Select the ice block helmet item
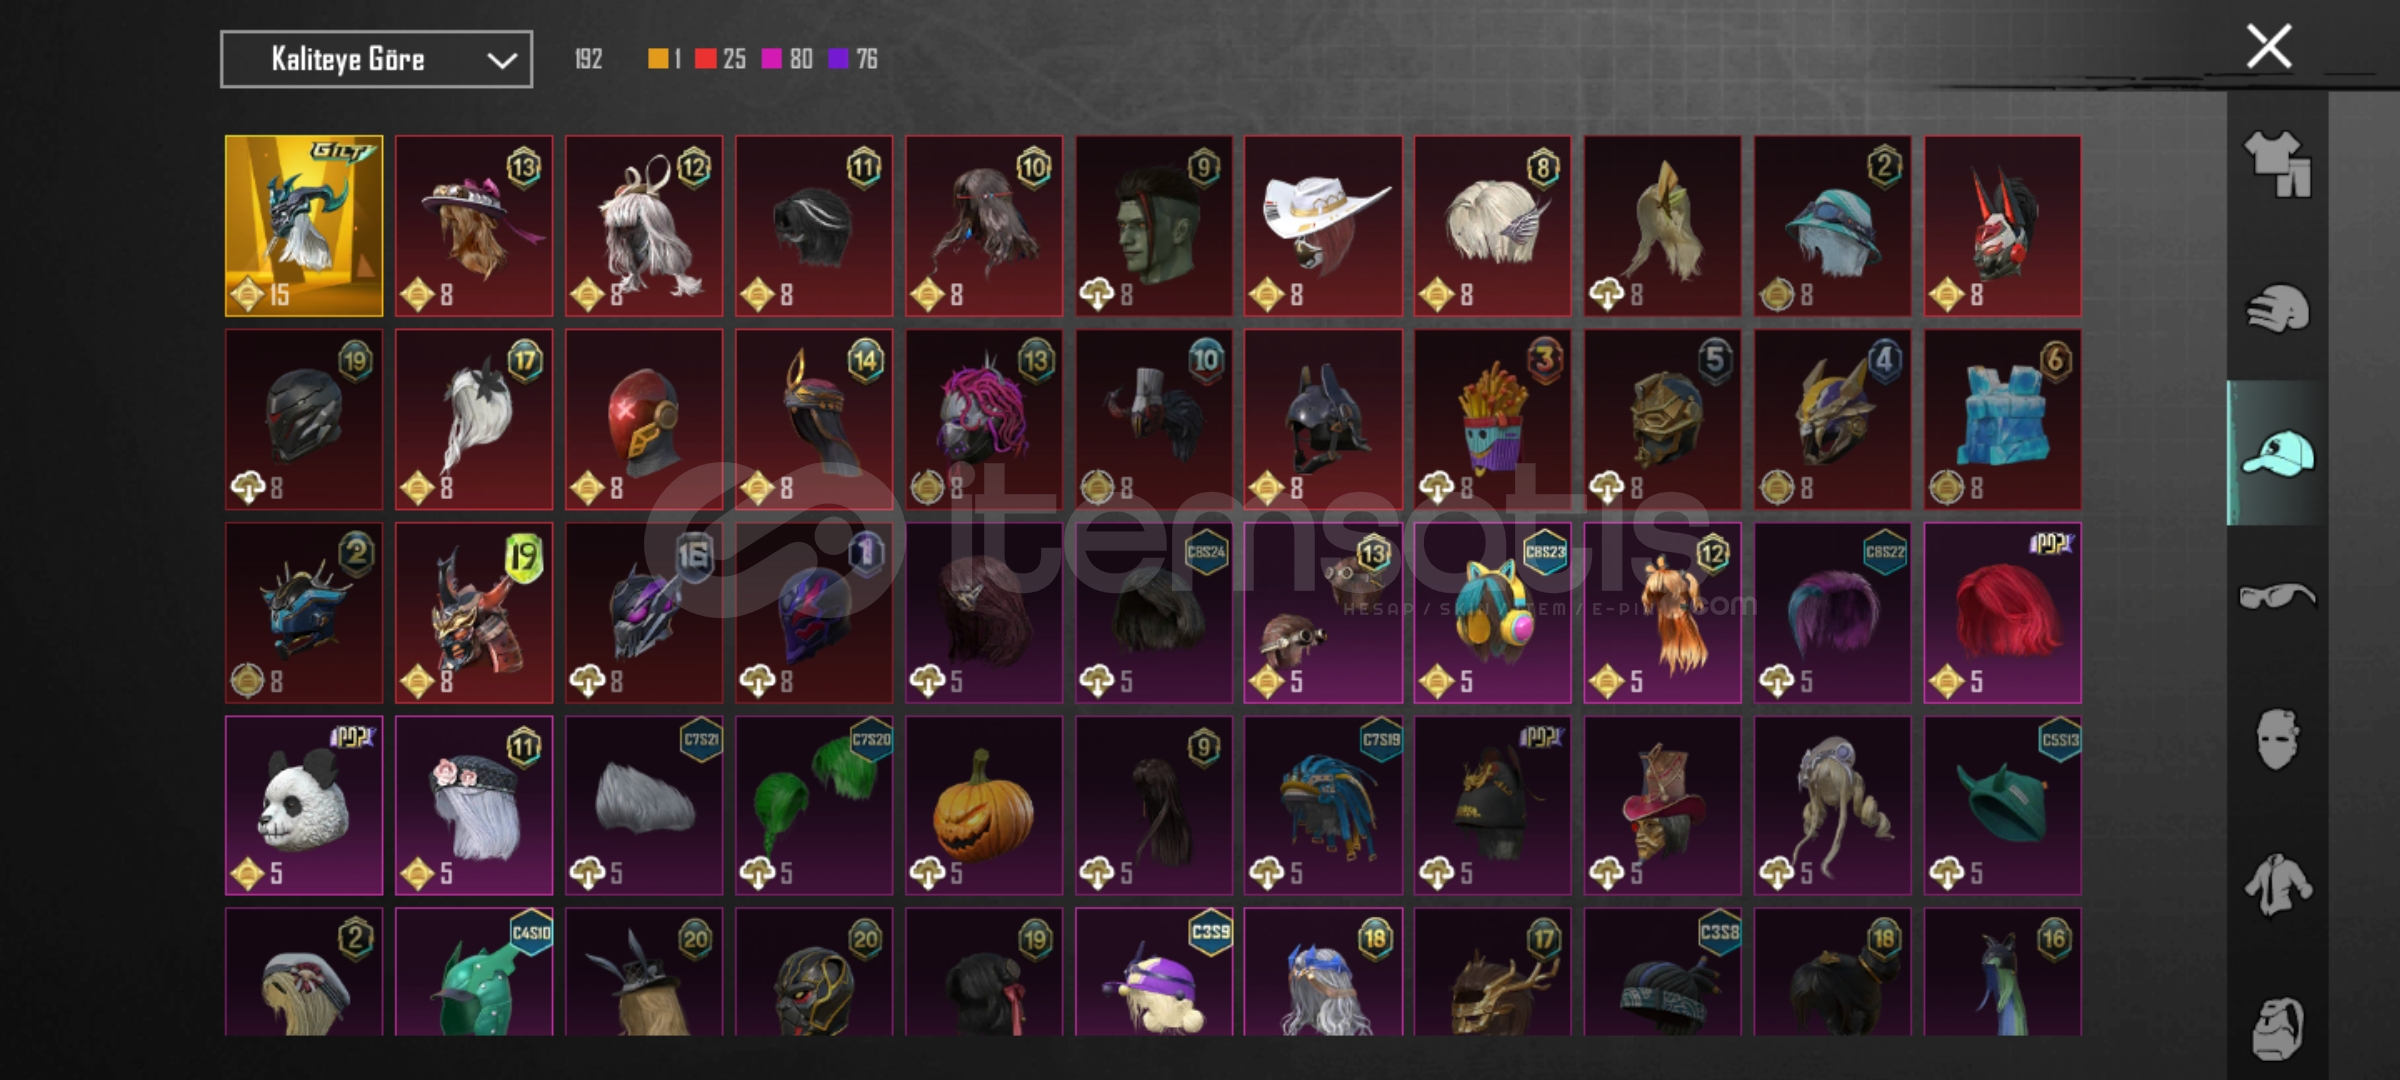Image resolution: width=2400 pixels, height=1080 pixels. pyautogui.click(x=2003, y=420)
